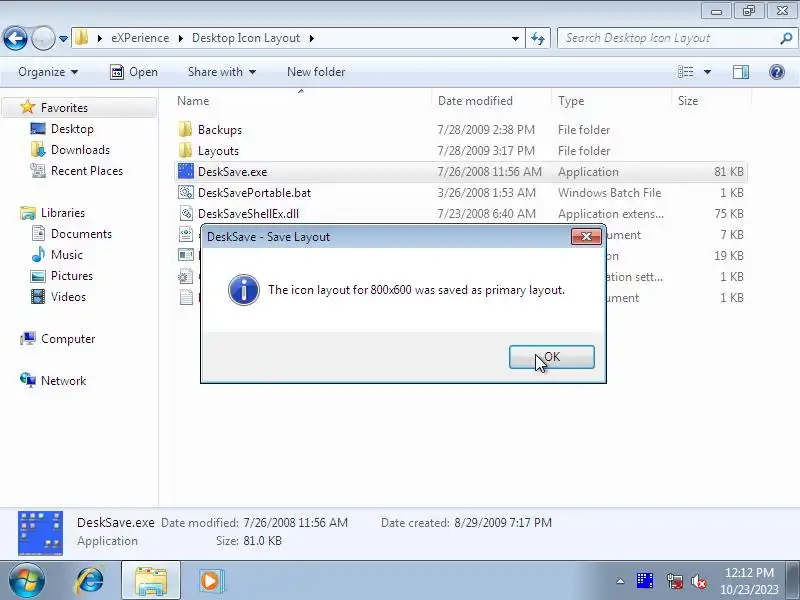
Task: Open the view options dropdown arrow
Action: click(x=708, y=72)
